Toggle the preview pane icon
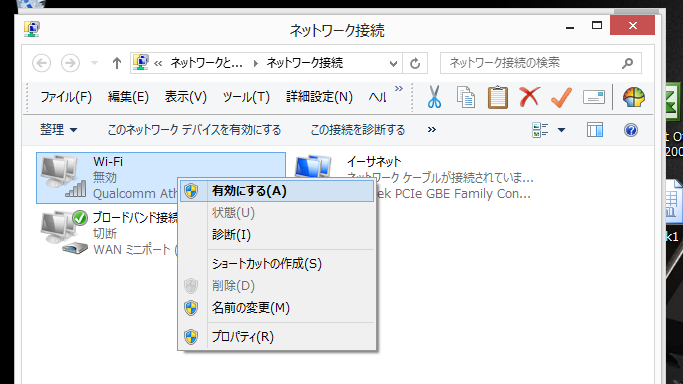Viewport: 683px width, 384px height. (x=595, y=130)
